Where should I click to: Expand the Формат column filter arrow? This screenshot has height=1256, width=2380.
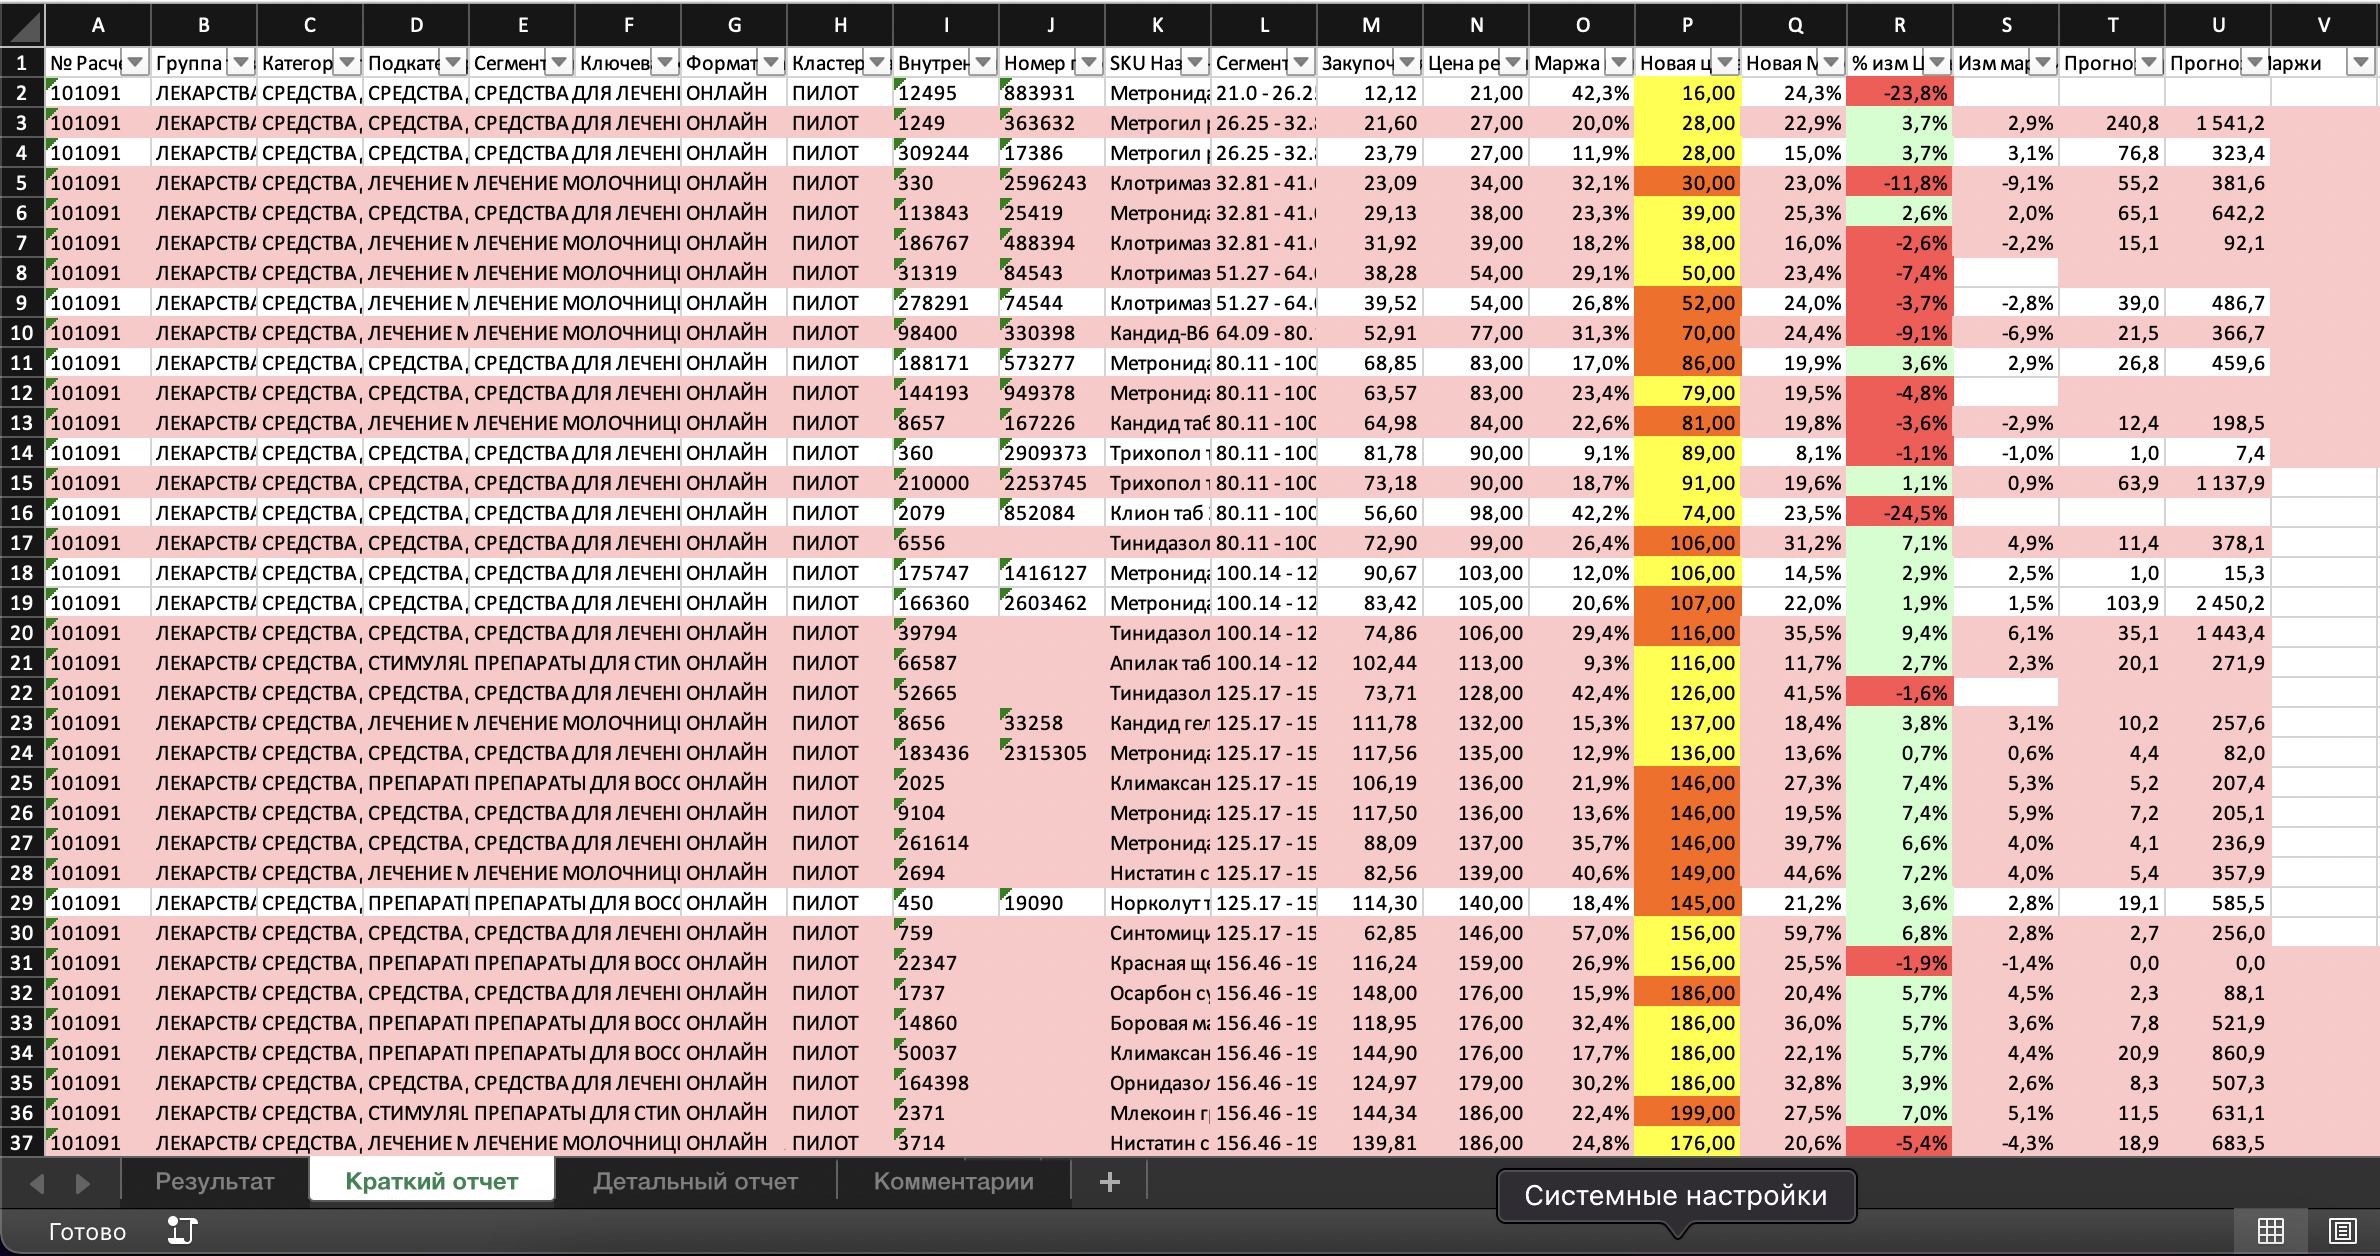pos(771,62)
